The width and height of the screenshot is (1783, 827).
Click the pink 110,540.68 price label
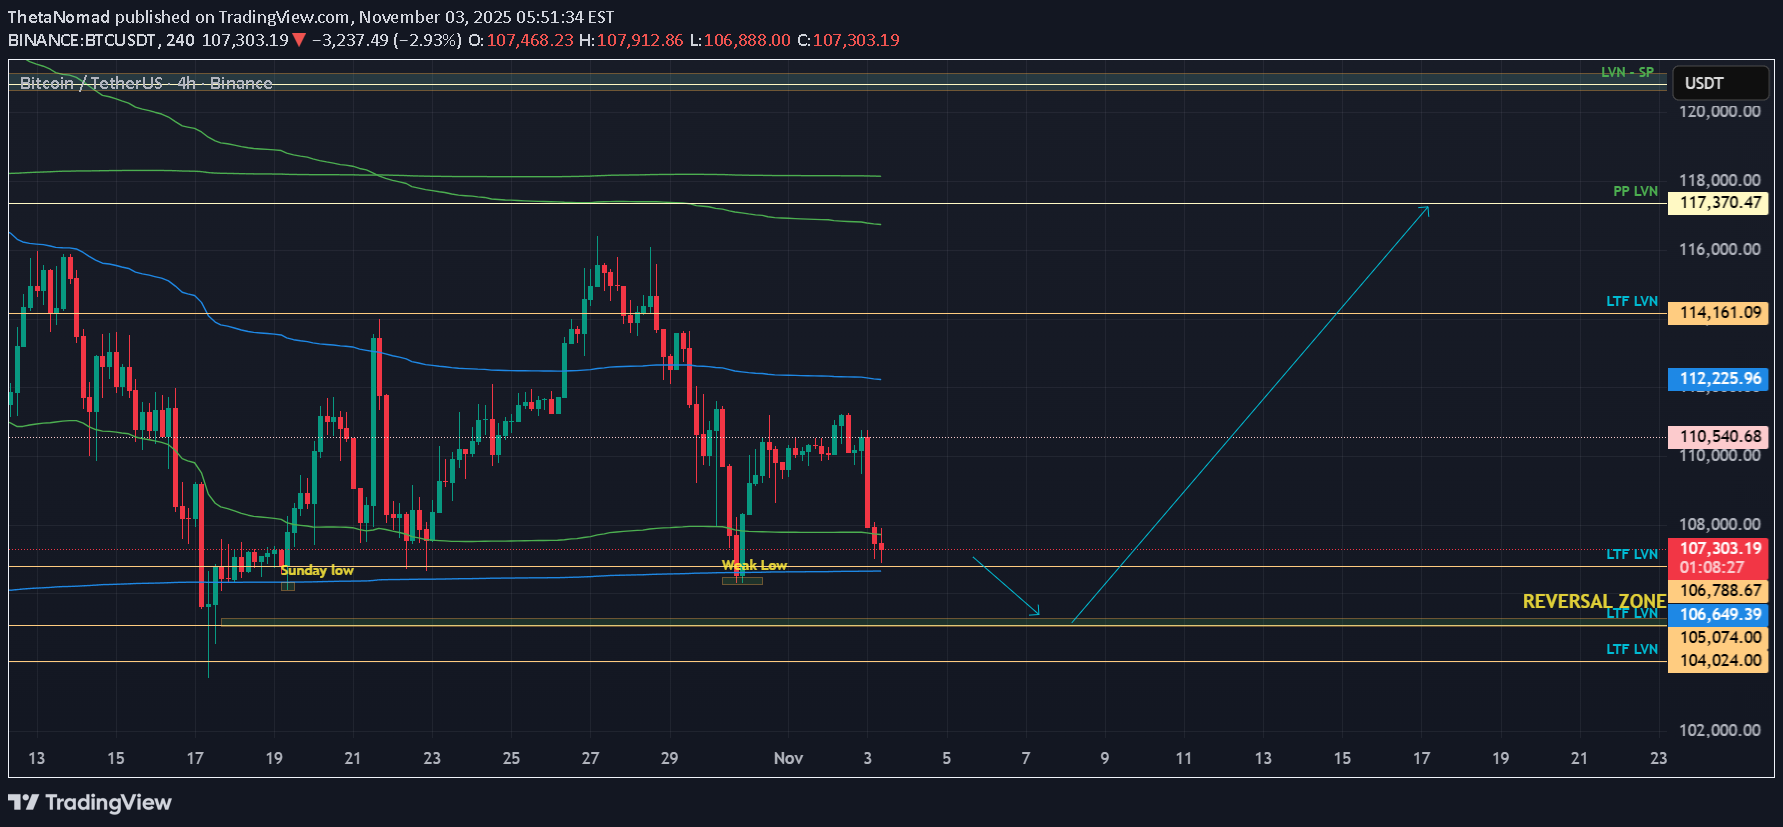[x=1719, y=437]
